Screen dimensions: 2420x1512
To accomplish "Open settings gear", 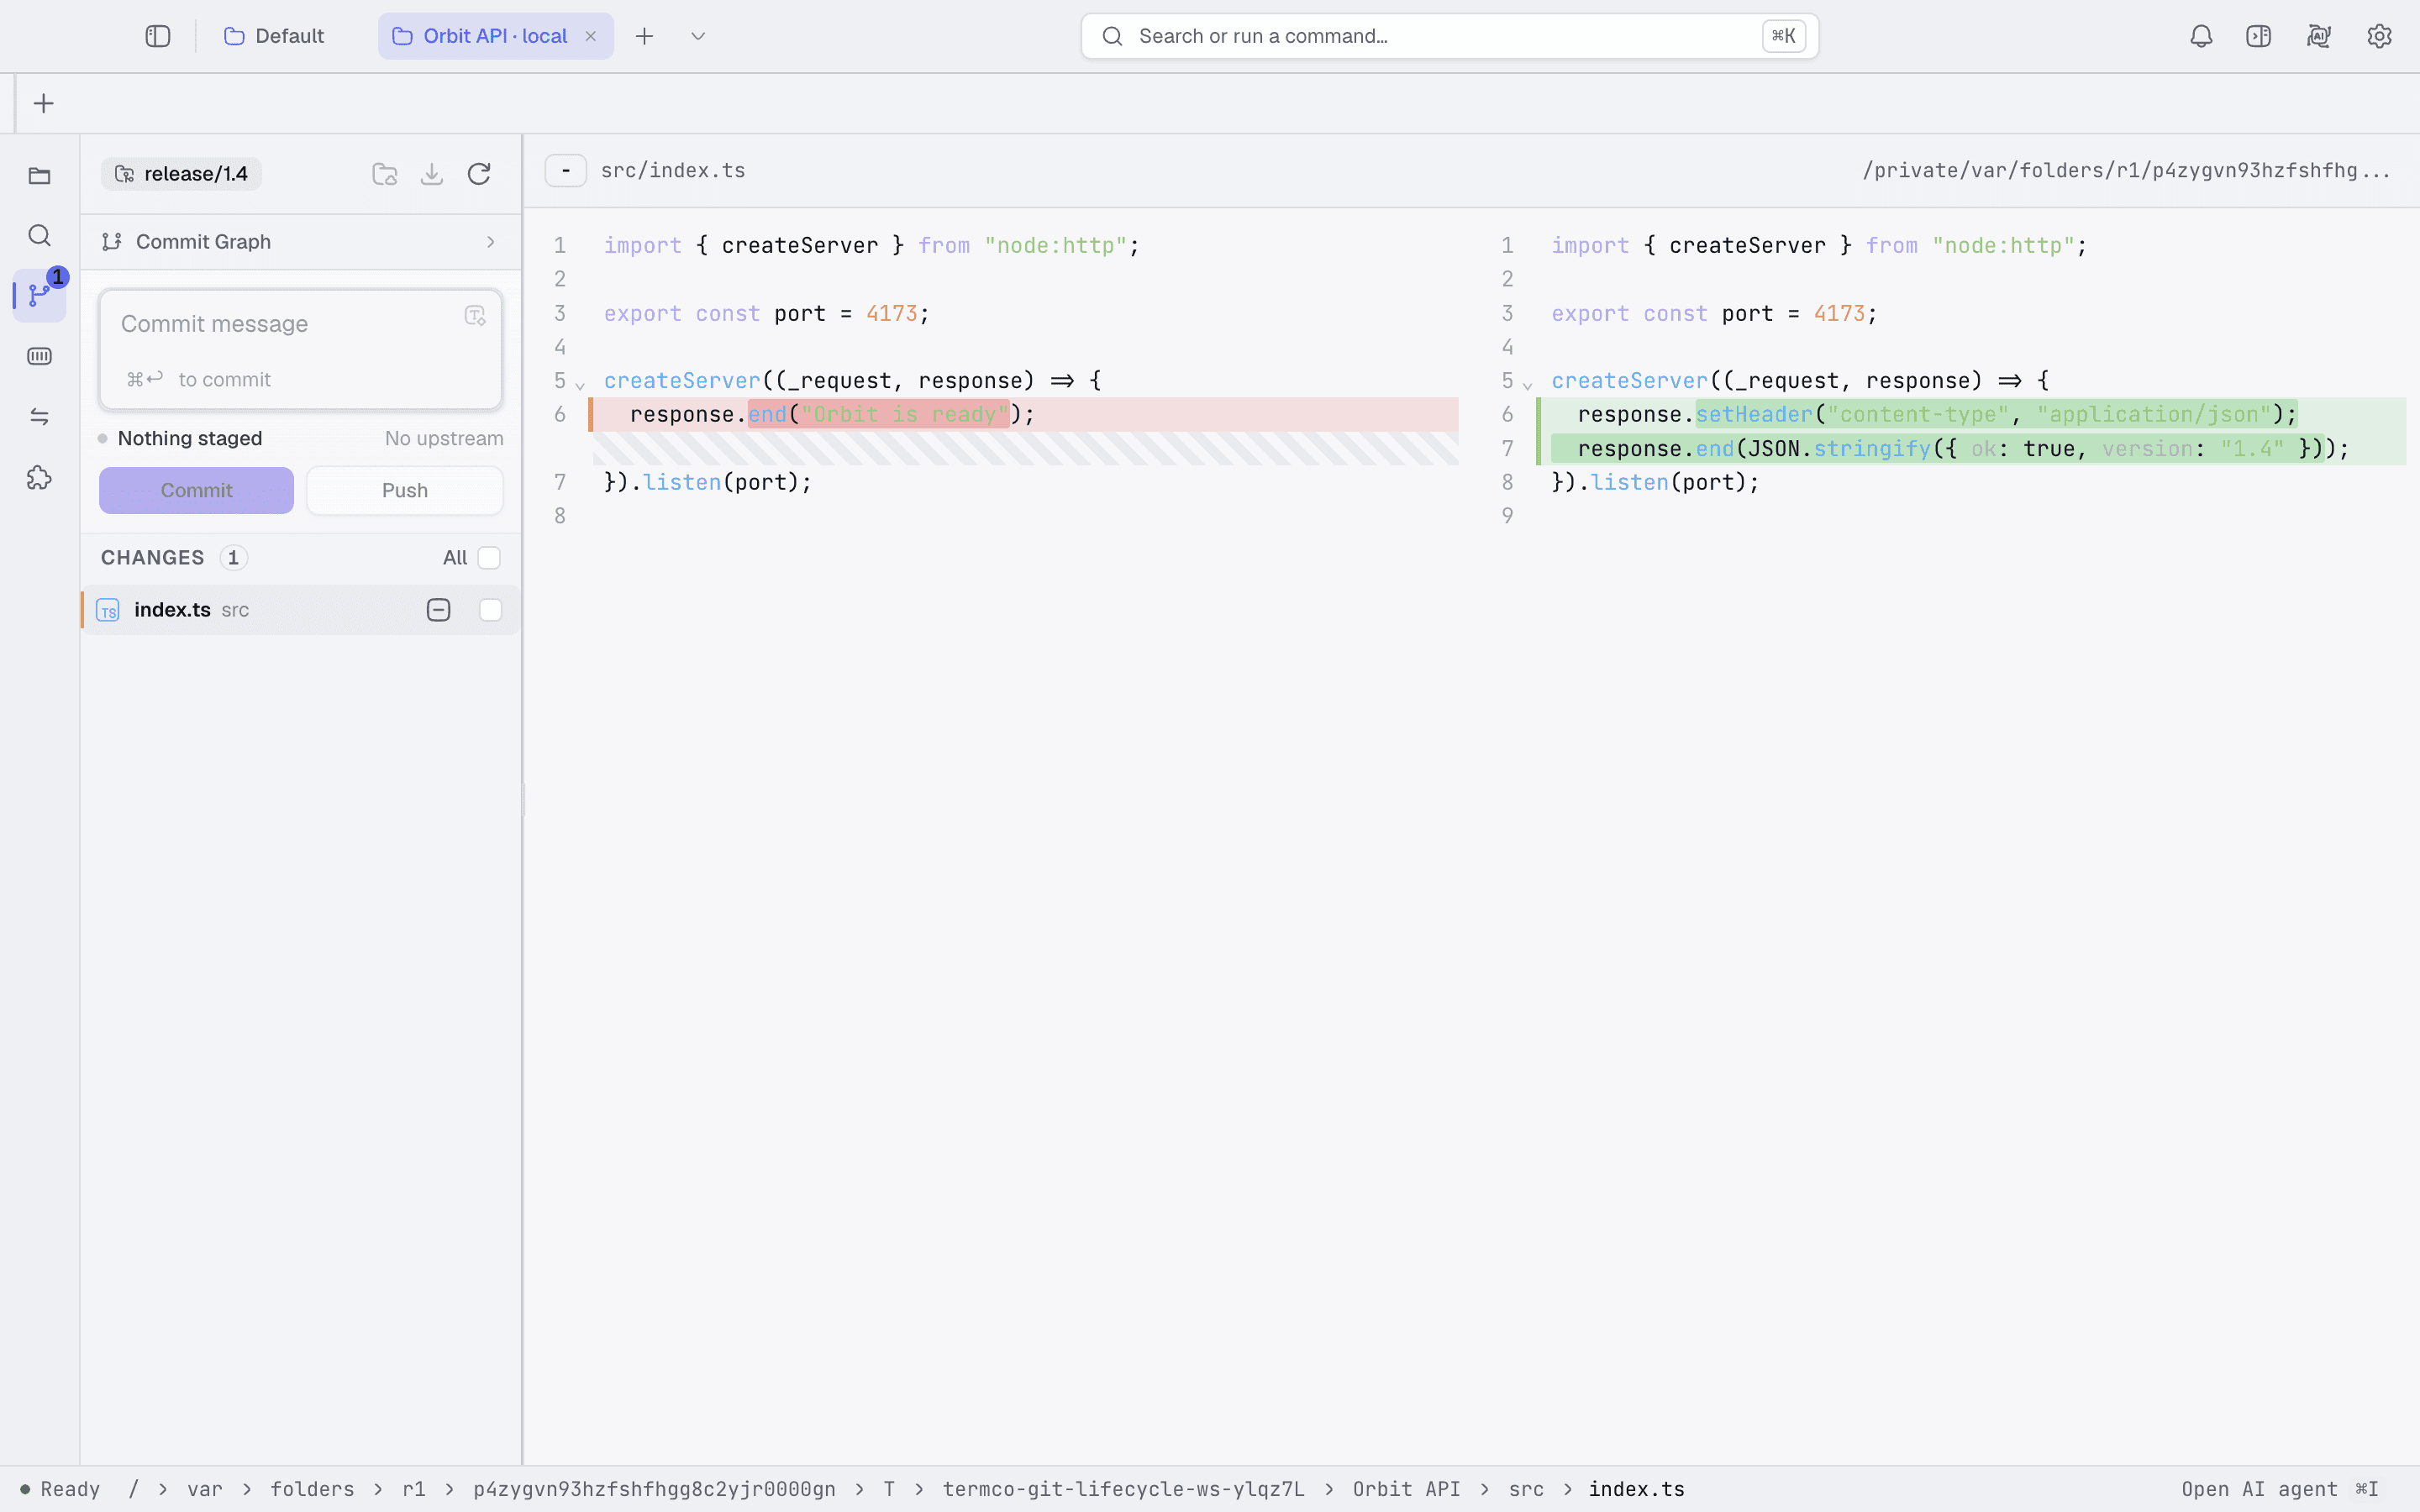I will pos(2379,36).
